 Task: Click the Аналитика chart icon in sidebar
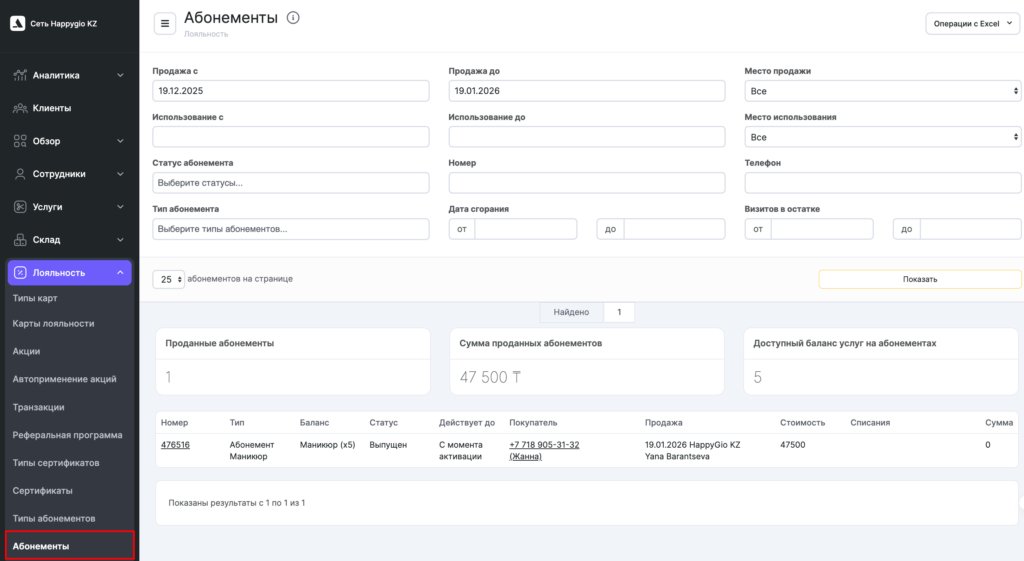click(x=20, y=75)
